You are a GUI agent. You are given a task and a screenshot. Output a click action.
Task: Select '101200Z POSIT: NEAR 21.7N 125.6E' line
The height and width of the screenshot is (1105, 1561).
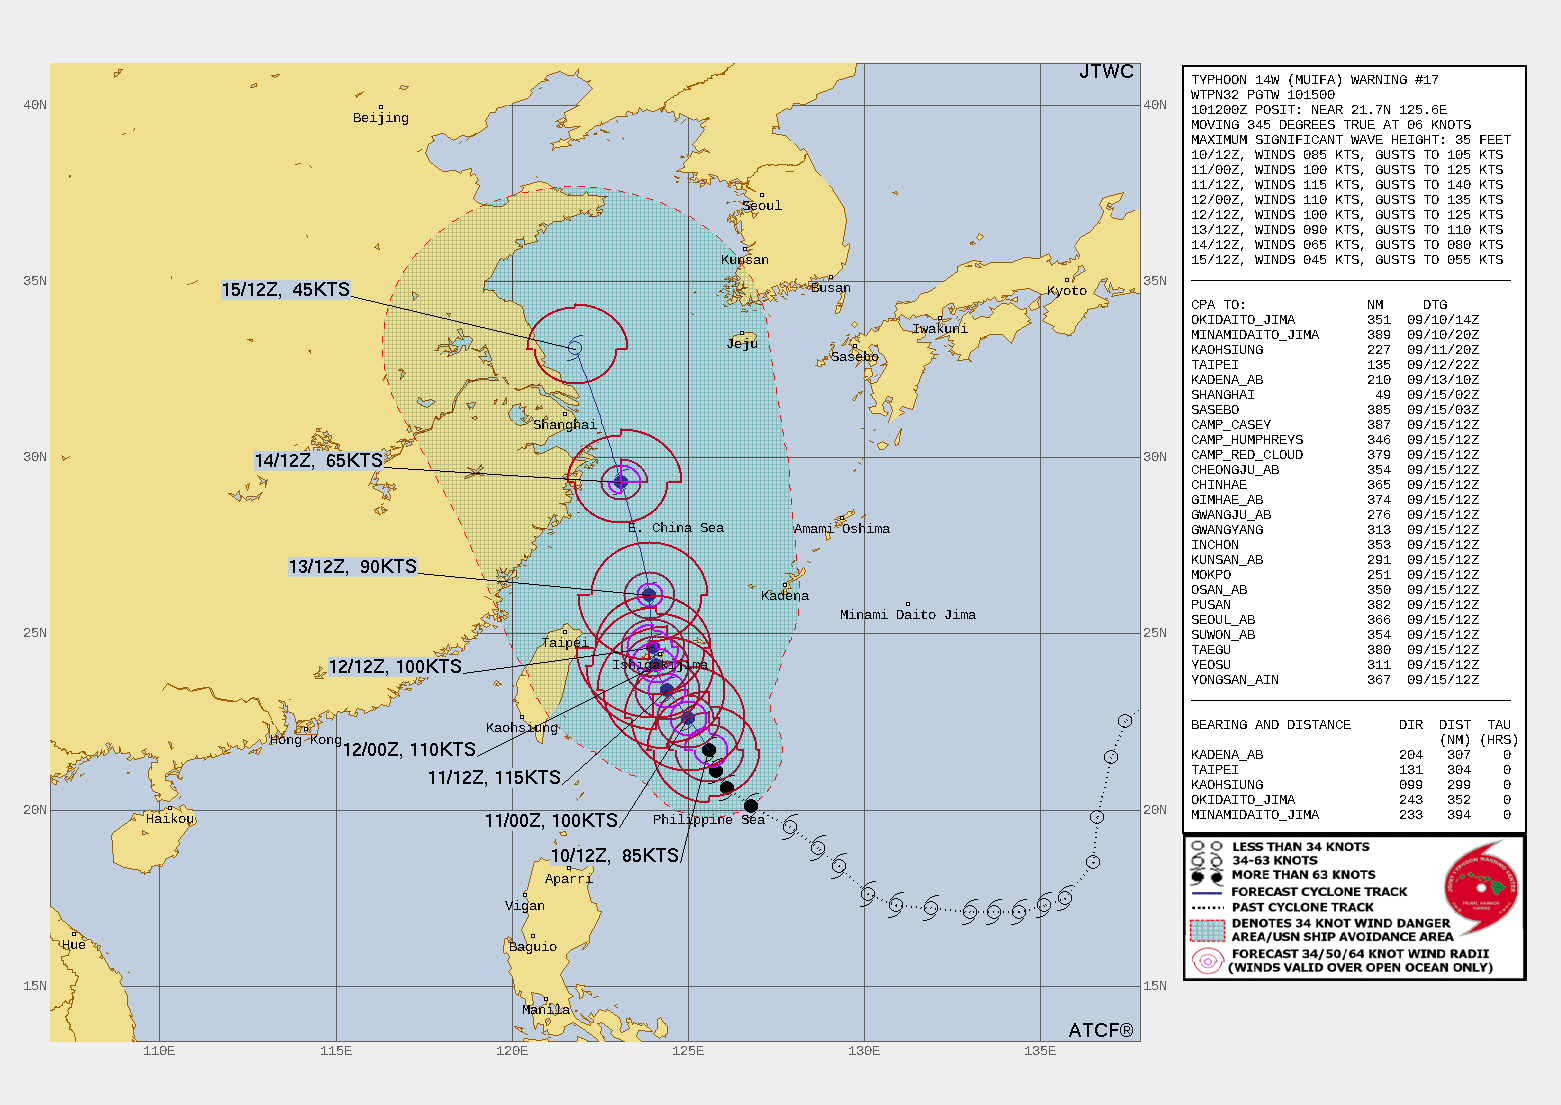point(1319,110)
